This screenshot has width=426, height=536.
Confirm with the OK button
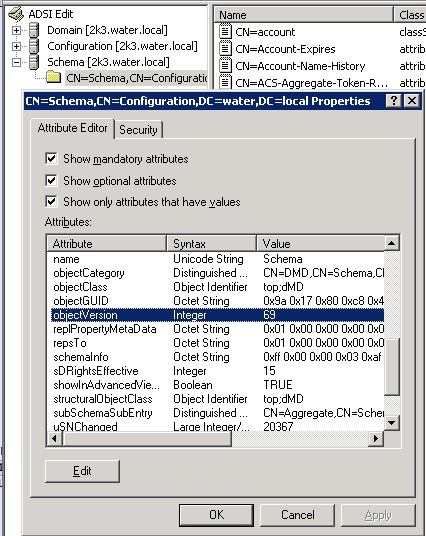pyautogui.click(x=216, y=515)
